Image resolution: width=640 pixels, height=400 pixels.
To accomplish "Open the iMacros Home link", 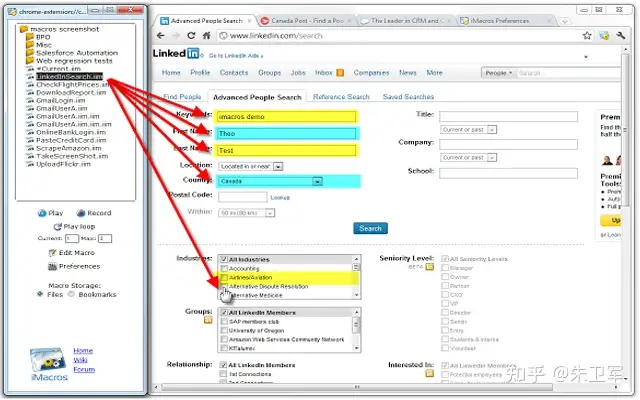I will click(x=83, y=351).
